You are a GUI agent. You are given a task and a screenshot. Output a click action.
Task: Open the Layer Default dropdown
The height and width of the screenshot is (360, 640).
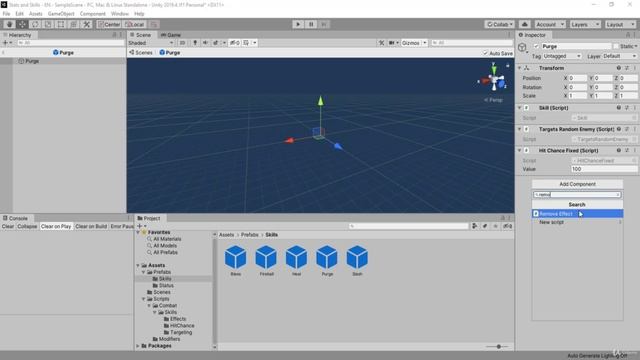[620, 56]
